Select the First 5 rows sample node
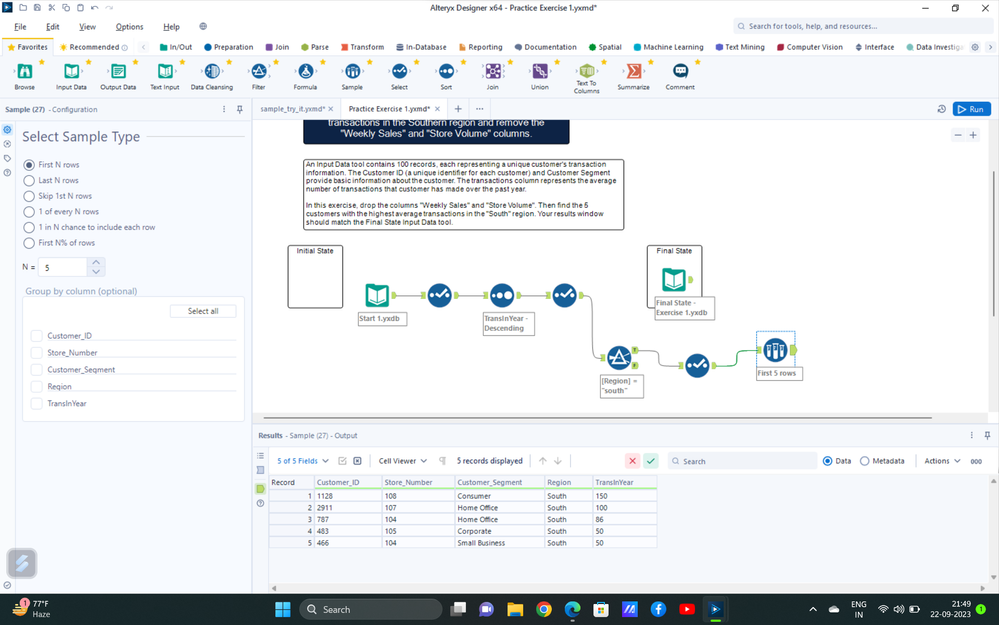 tap(775, 350)
